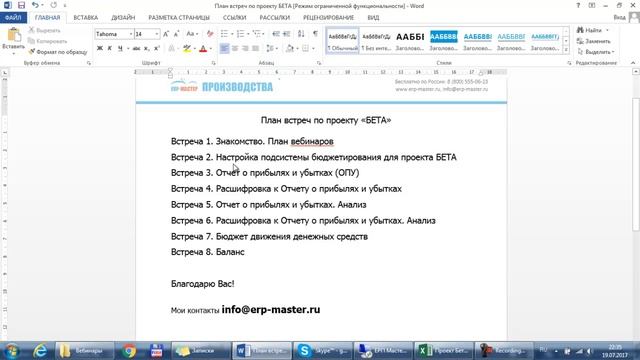The width and height of the screenshot is (640, 360).
Task: Click the Undo icon in quick access toolbar
Action: (35, 6)
